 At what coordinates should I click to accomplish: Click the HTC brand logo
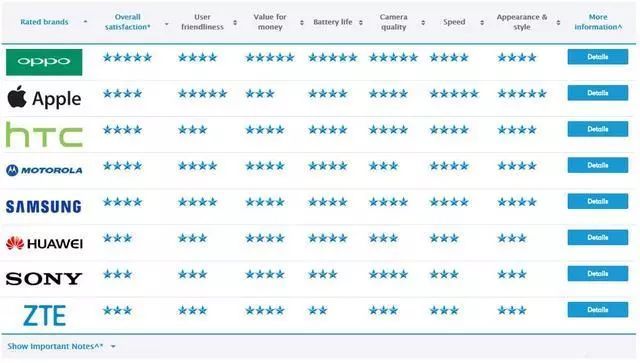44,134
